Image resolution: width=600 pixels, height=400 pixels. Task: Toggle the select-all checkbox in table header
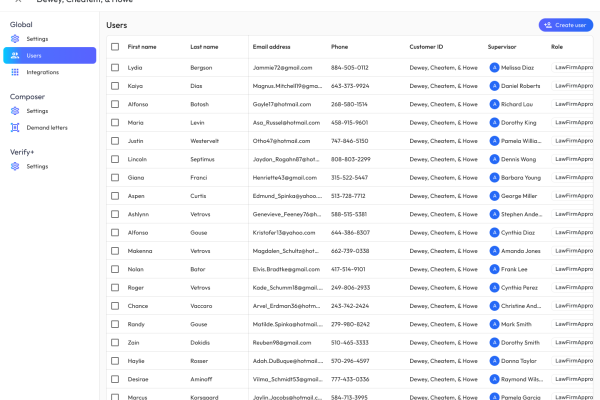tap(115, 47)
